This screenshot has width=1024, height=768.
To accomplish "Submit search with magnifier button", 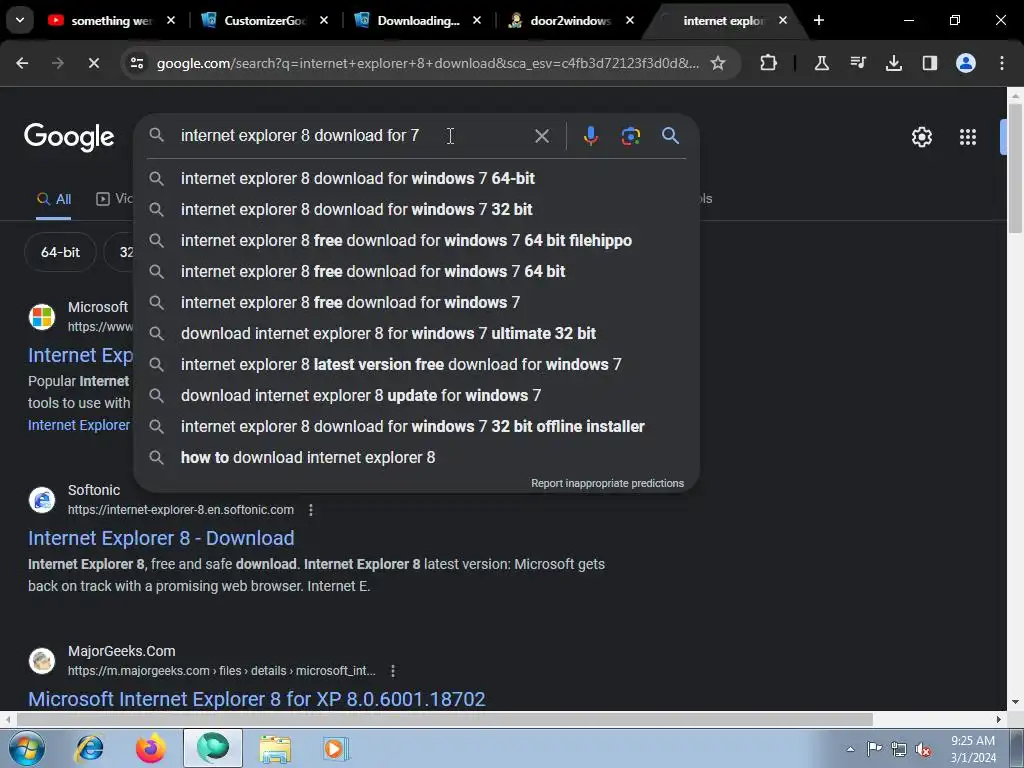I will click(x=670, y=136).
